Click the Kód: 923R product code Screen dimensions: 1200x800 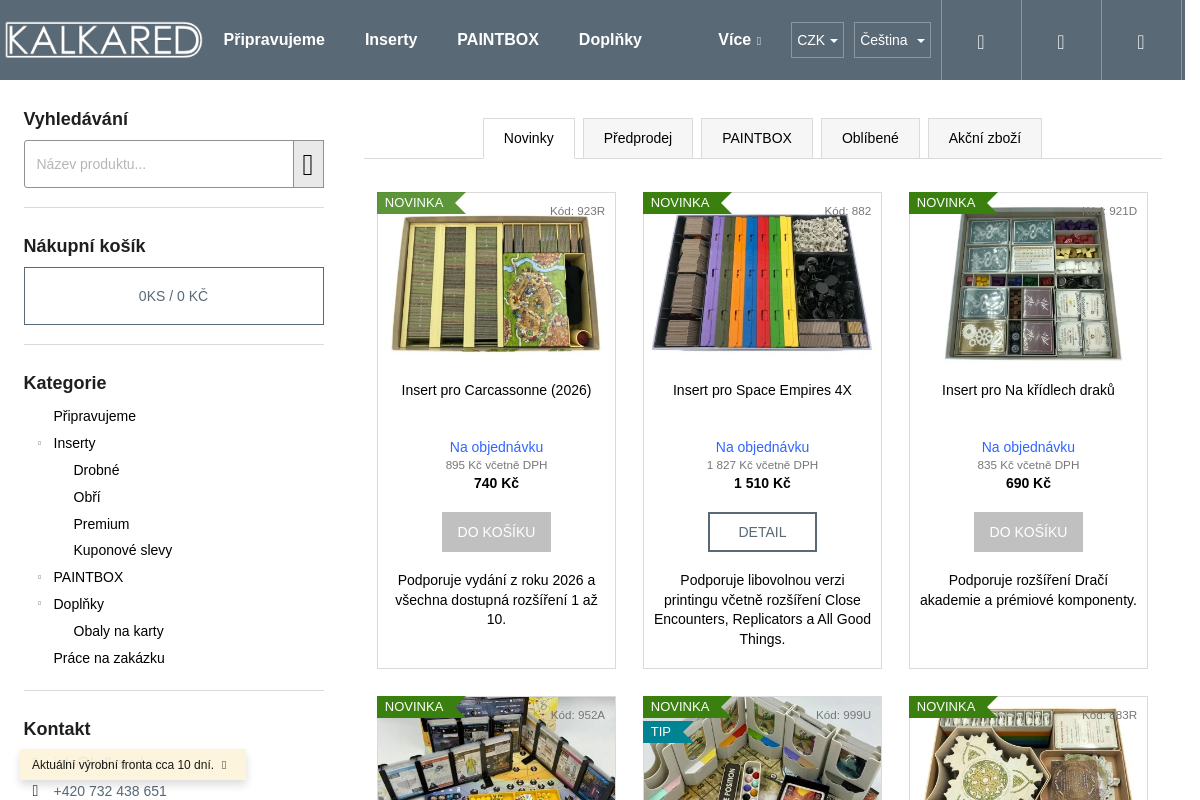577,211
